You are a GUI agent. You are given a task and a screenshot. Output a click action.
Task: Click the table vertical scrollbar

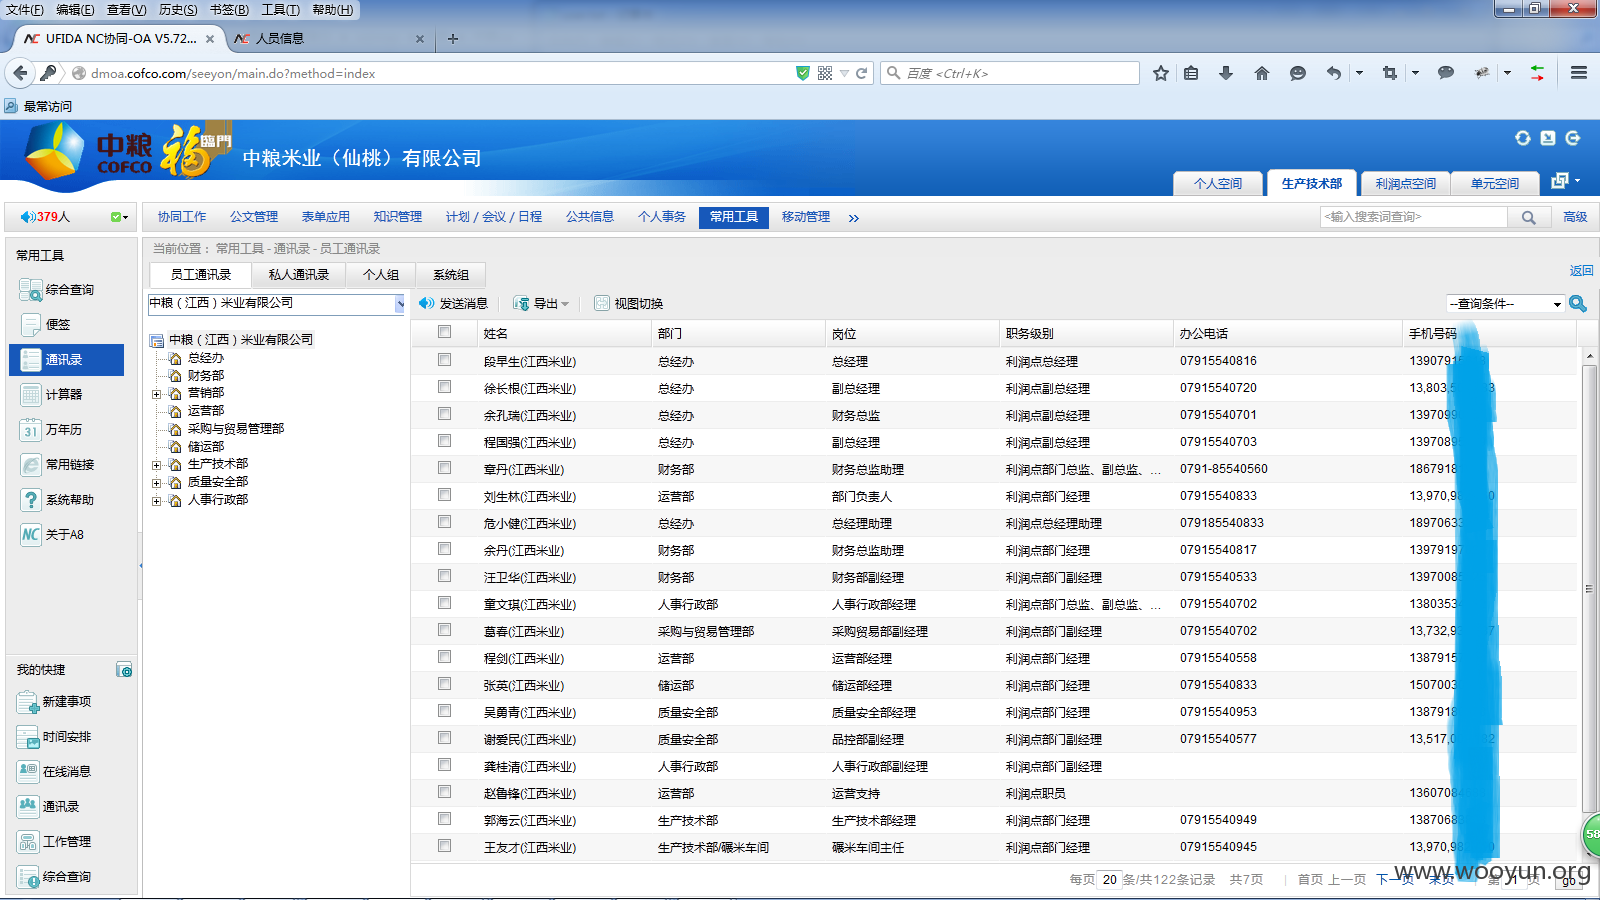tap(1589, 587)
